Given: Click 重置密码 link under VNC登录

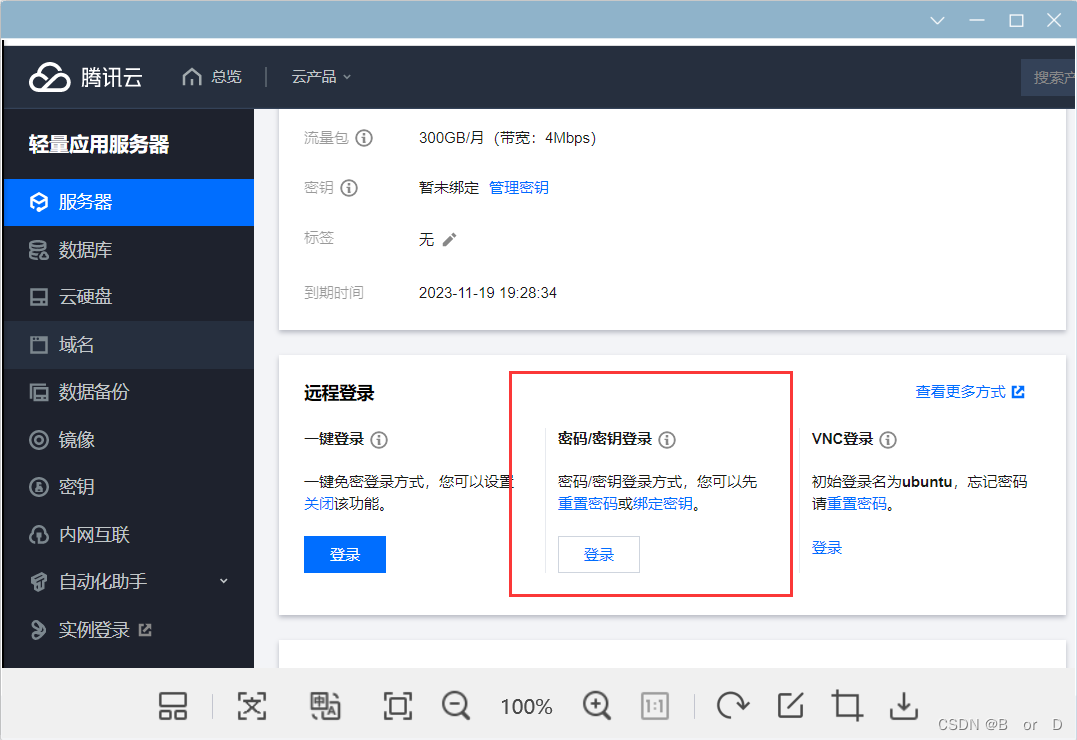Looking at the screenshot, I should click(857, 504).
